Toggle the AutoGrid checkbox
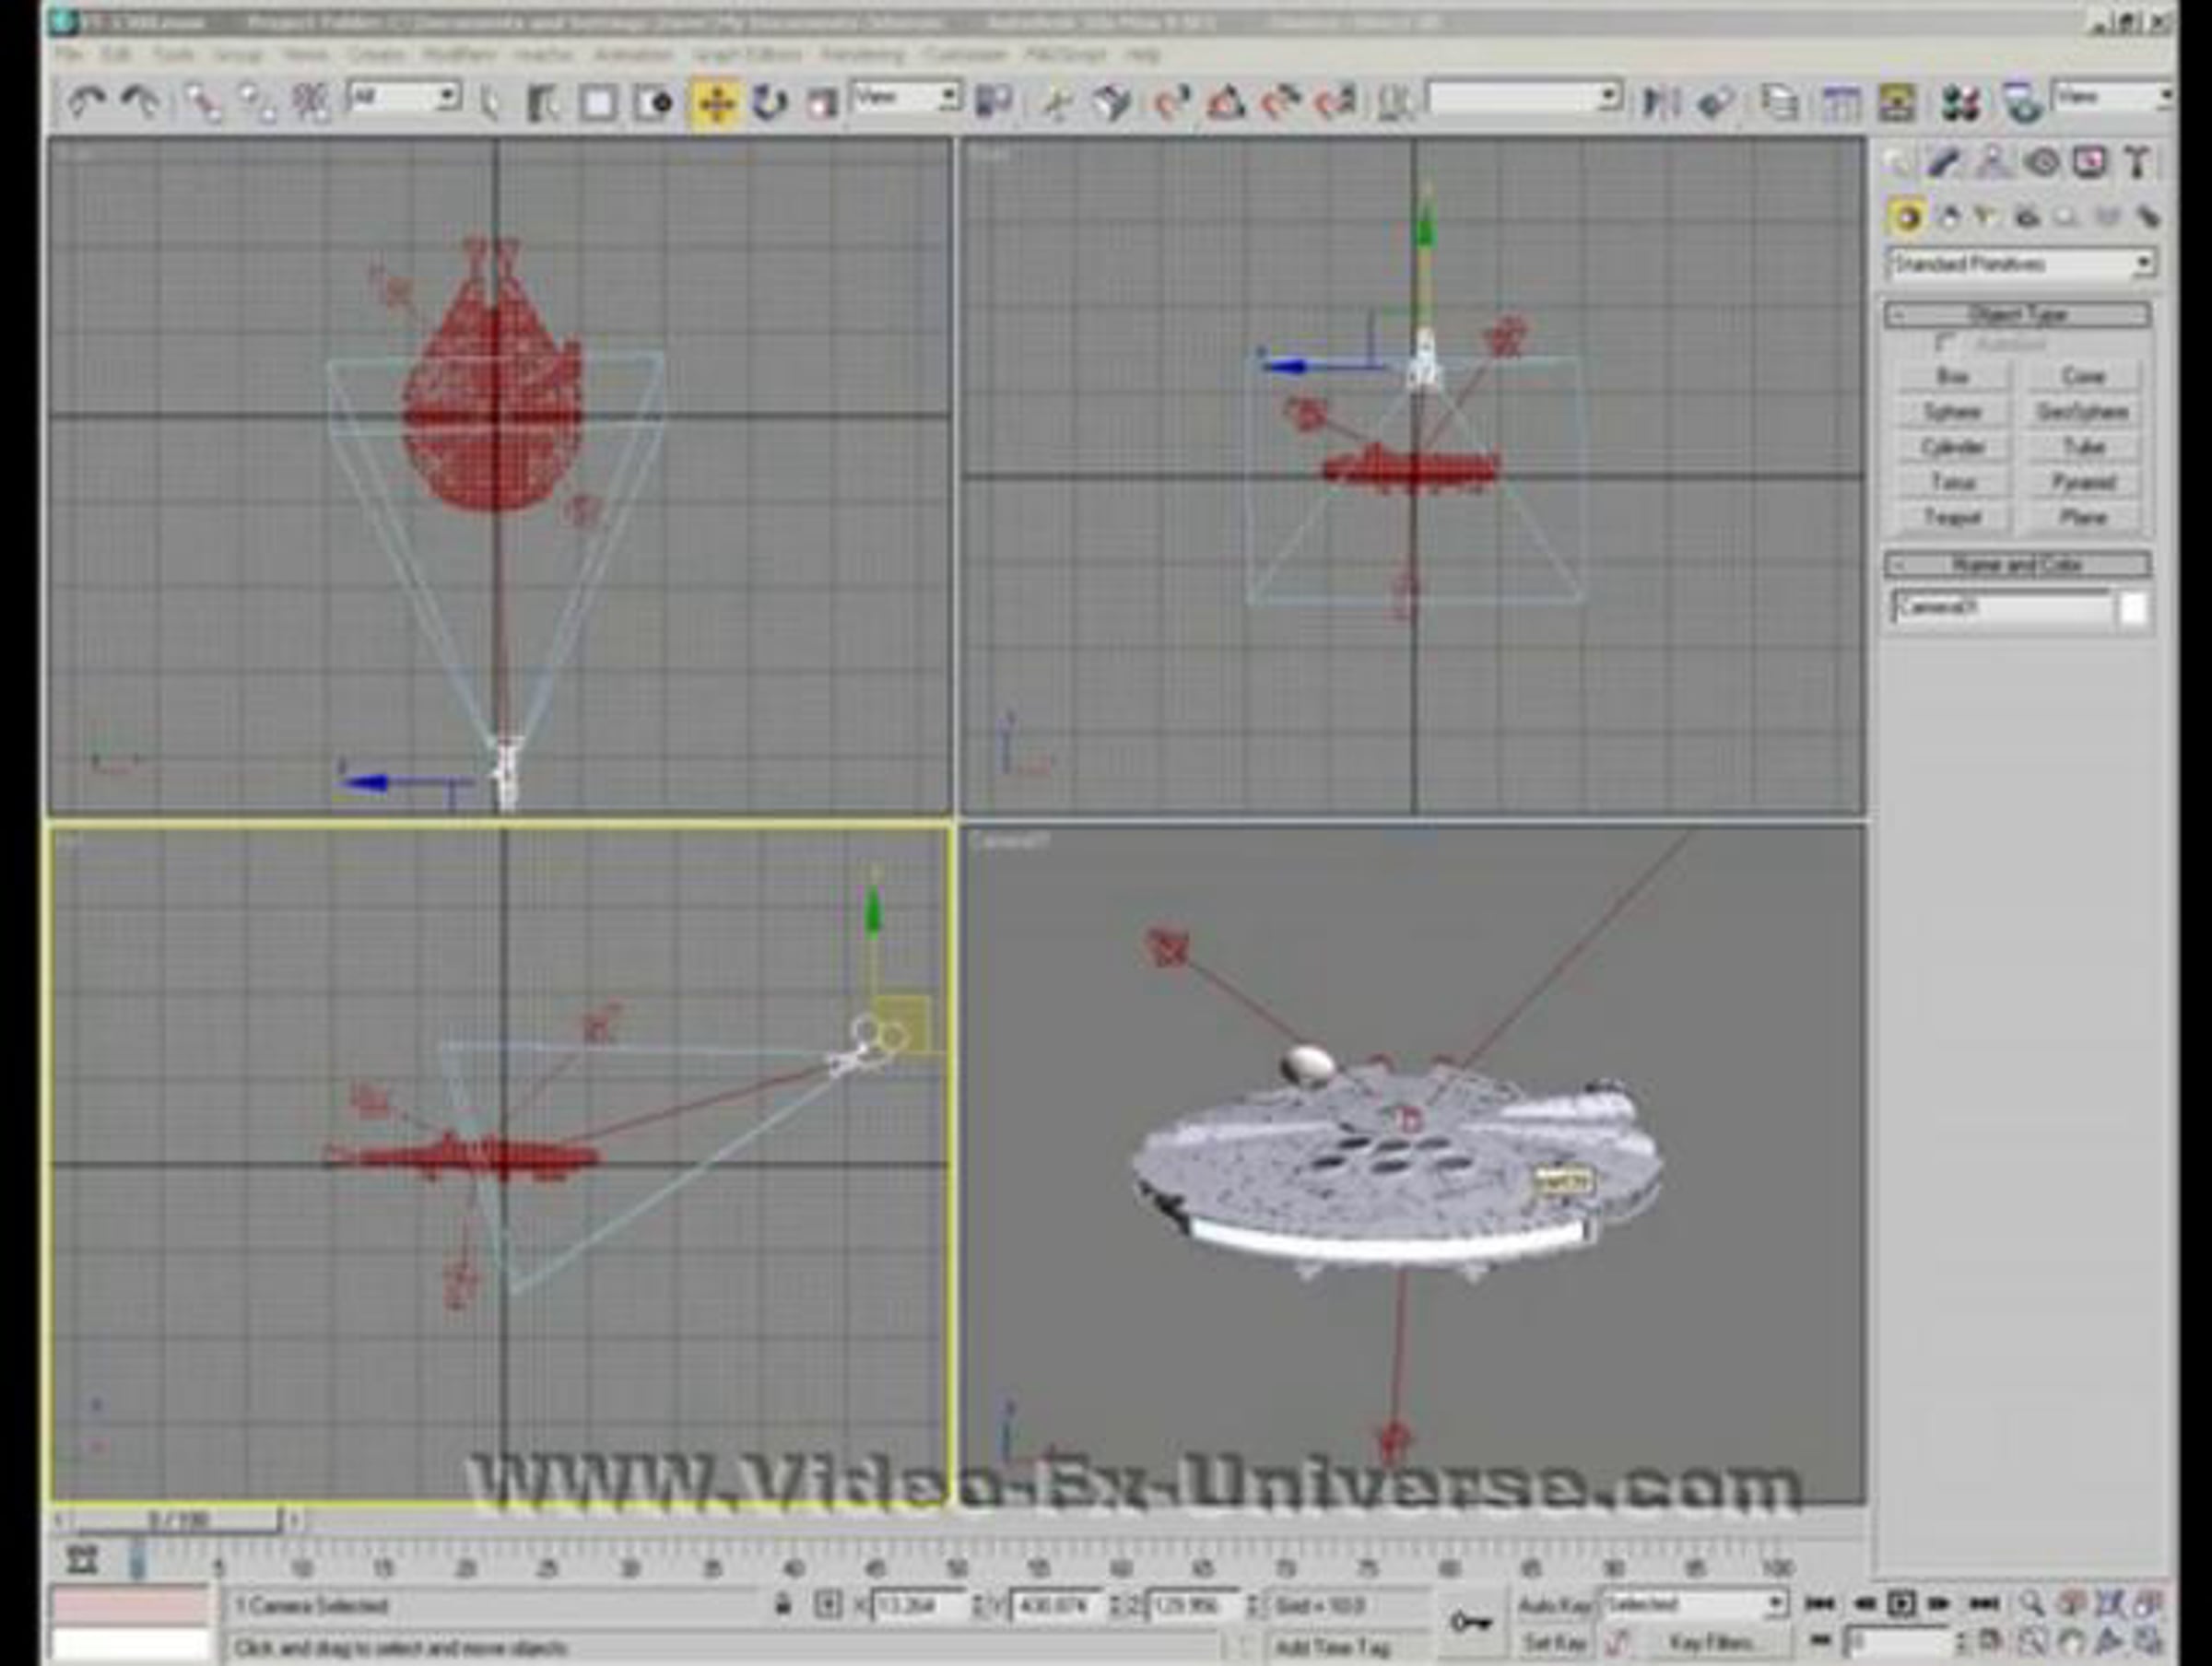 tap(1945, 344)
